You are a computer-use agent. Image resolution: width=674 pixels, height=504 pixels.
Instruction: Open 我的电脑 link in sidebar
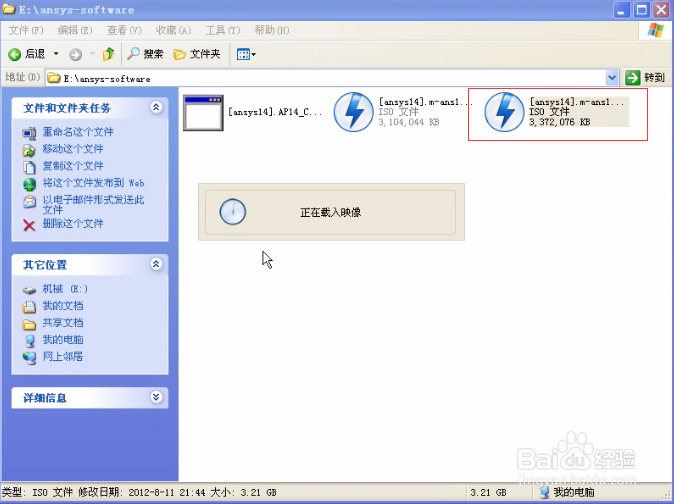click(63, 339)
